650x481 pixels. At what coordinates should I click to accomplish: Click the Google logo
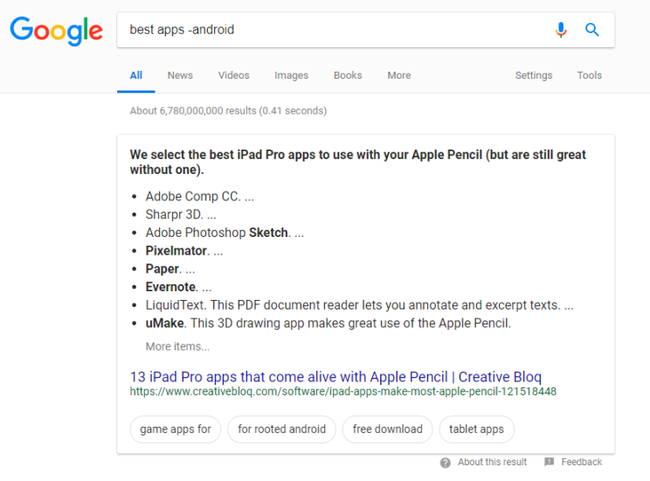(56, 31)
